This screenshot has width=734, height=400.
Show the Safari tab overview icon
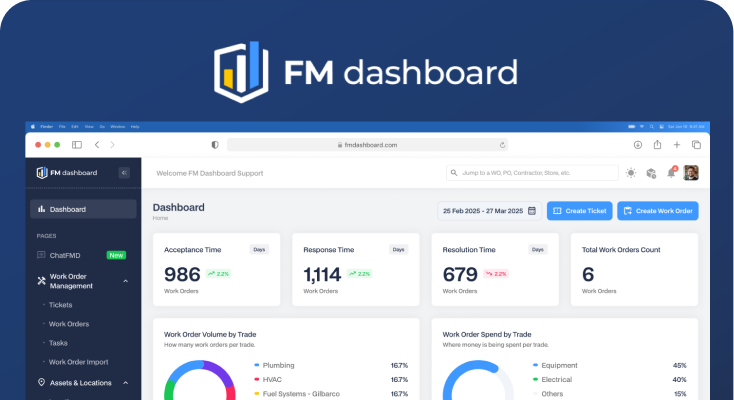coord(696,145)
